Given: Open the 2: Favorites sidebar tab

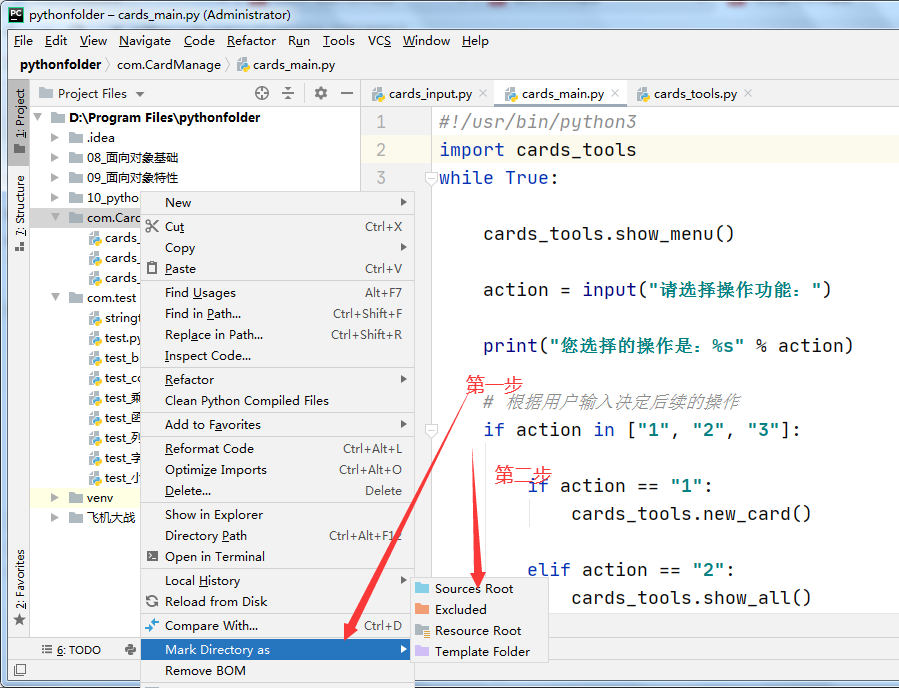Looking at the screenshot, I should [20, 587].
